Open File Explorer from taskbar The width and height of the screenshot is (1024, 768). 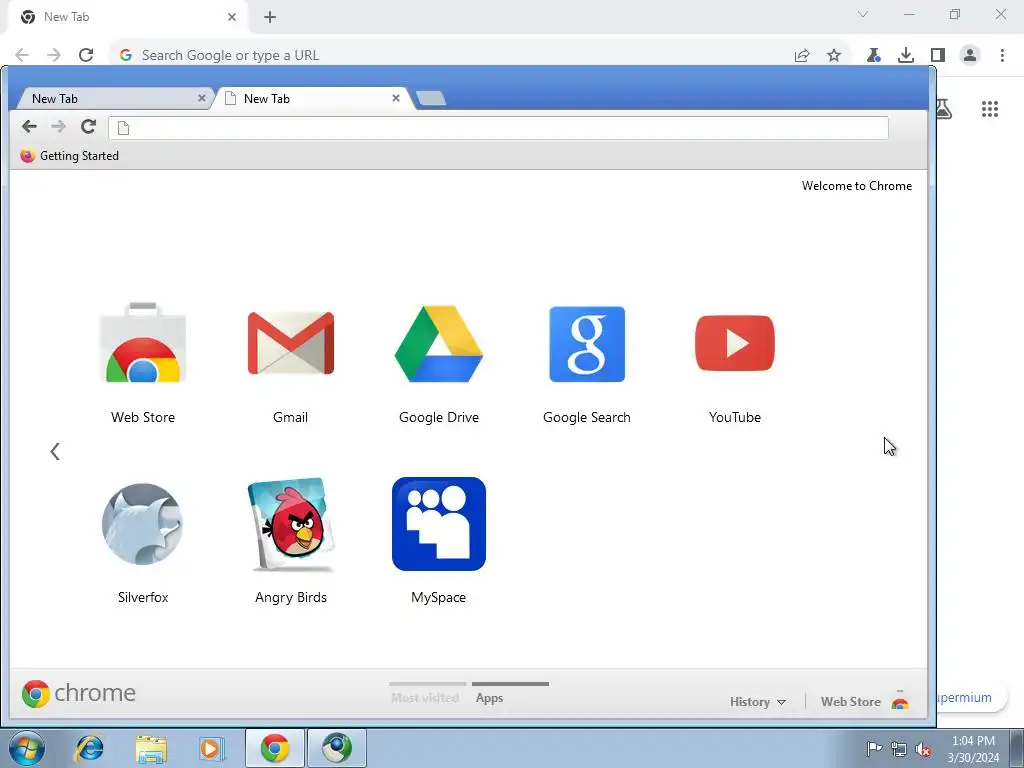coord(151,748)
